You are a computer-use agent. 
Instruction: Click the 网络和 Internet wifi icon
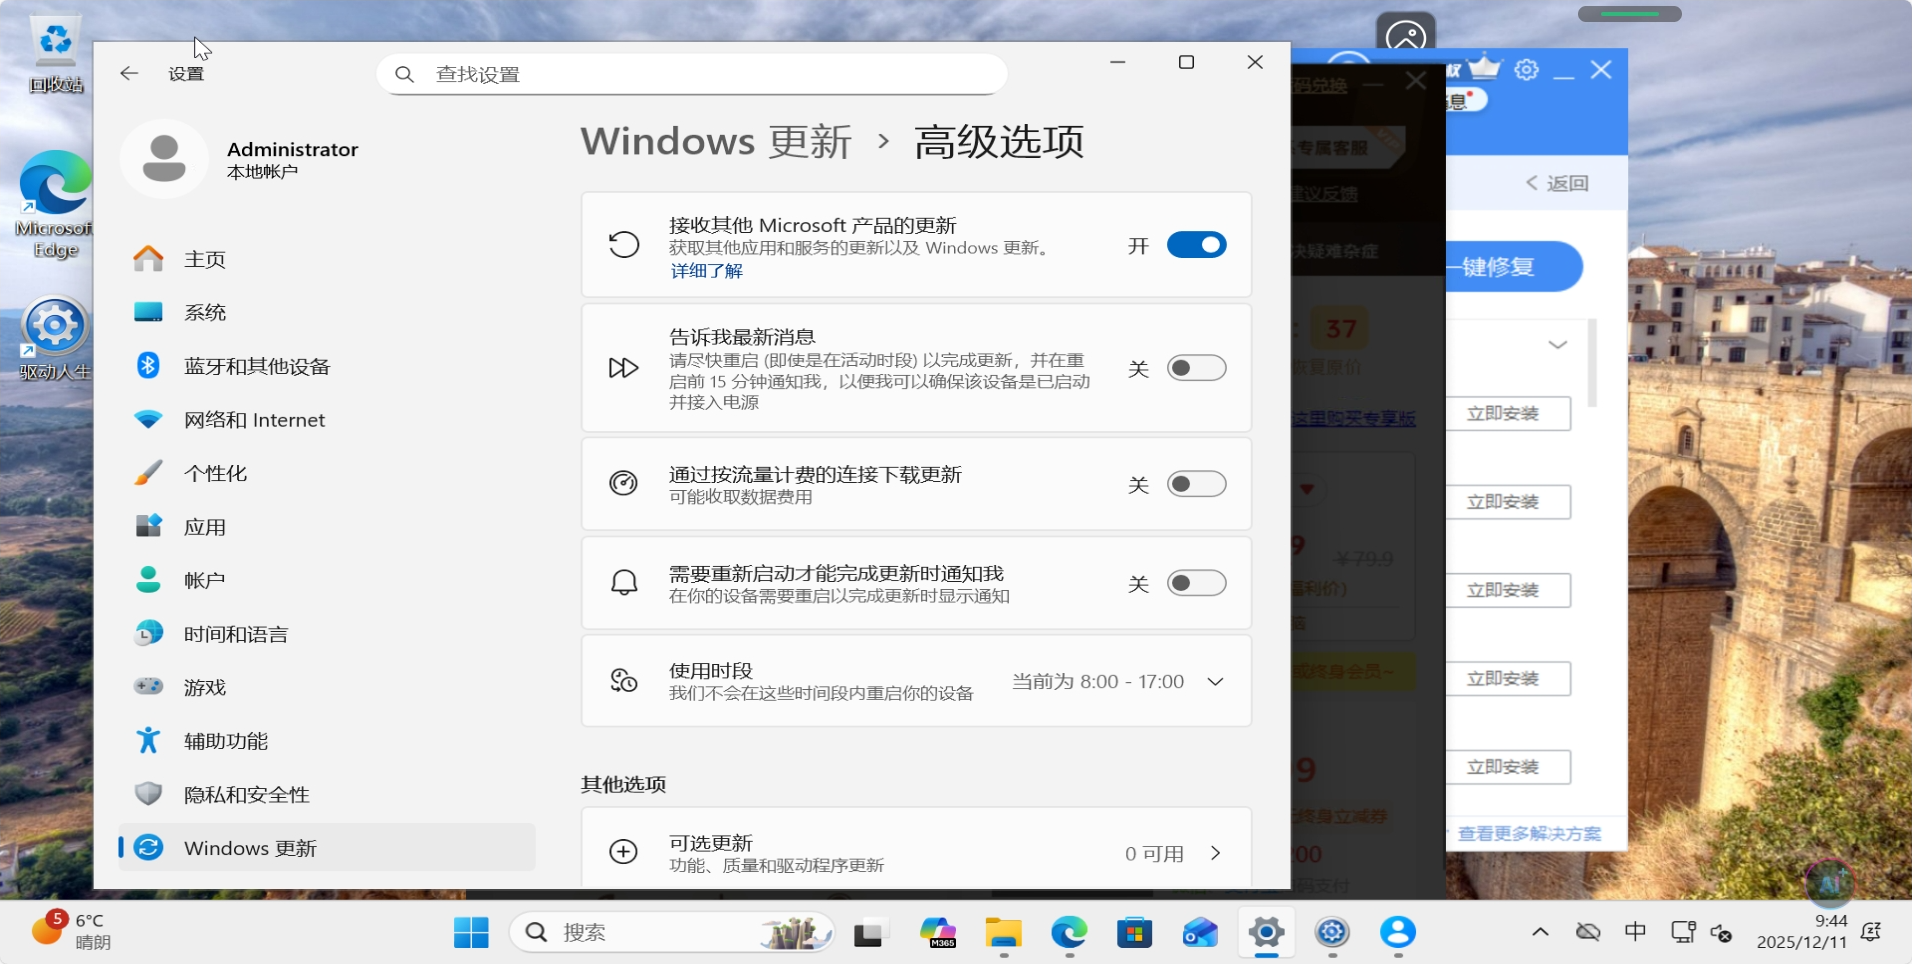click(x=148, y=420)
